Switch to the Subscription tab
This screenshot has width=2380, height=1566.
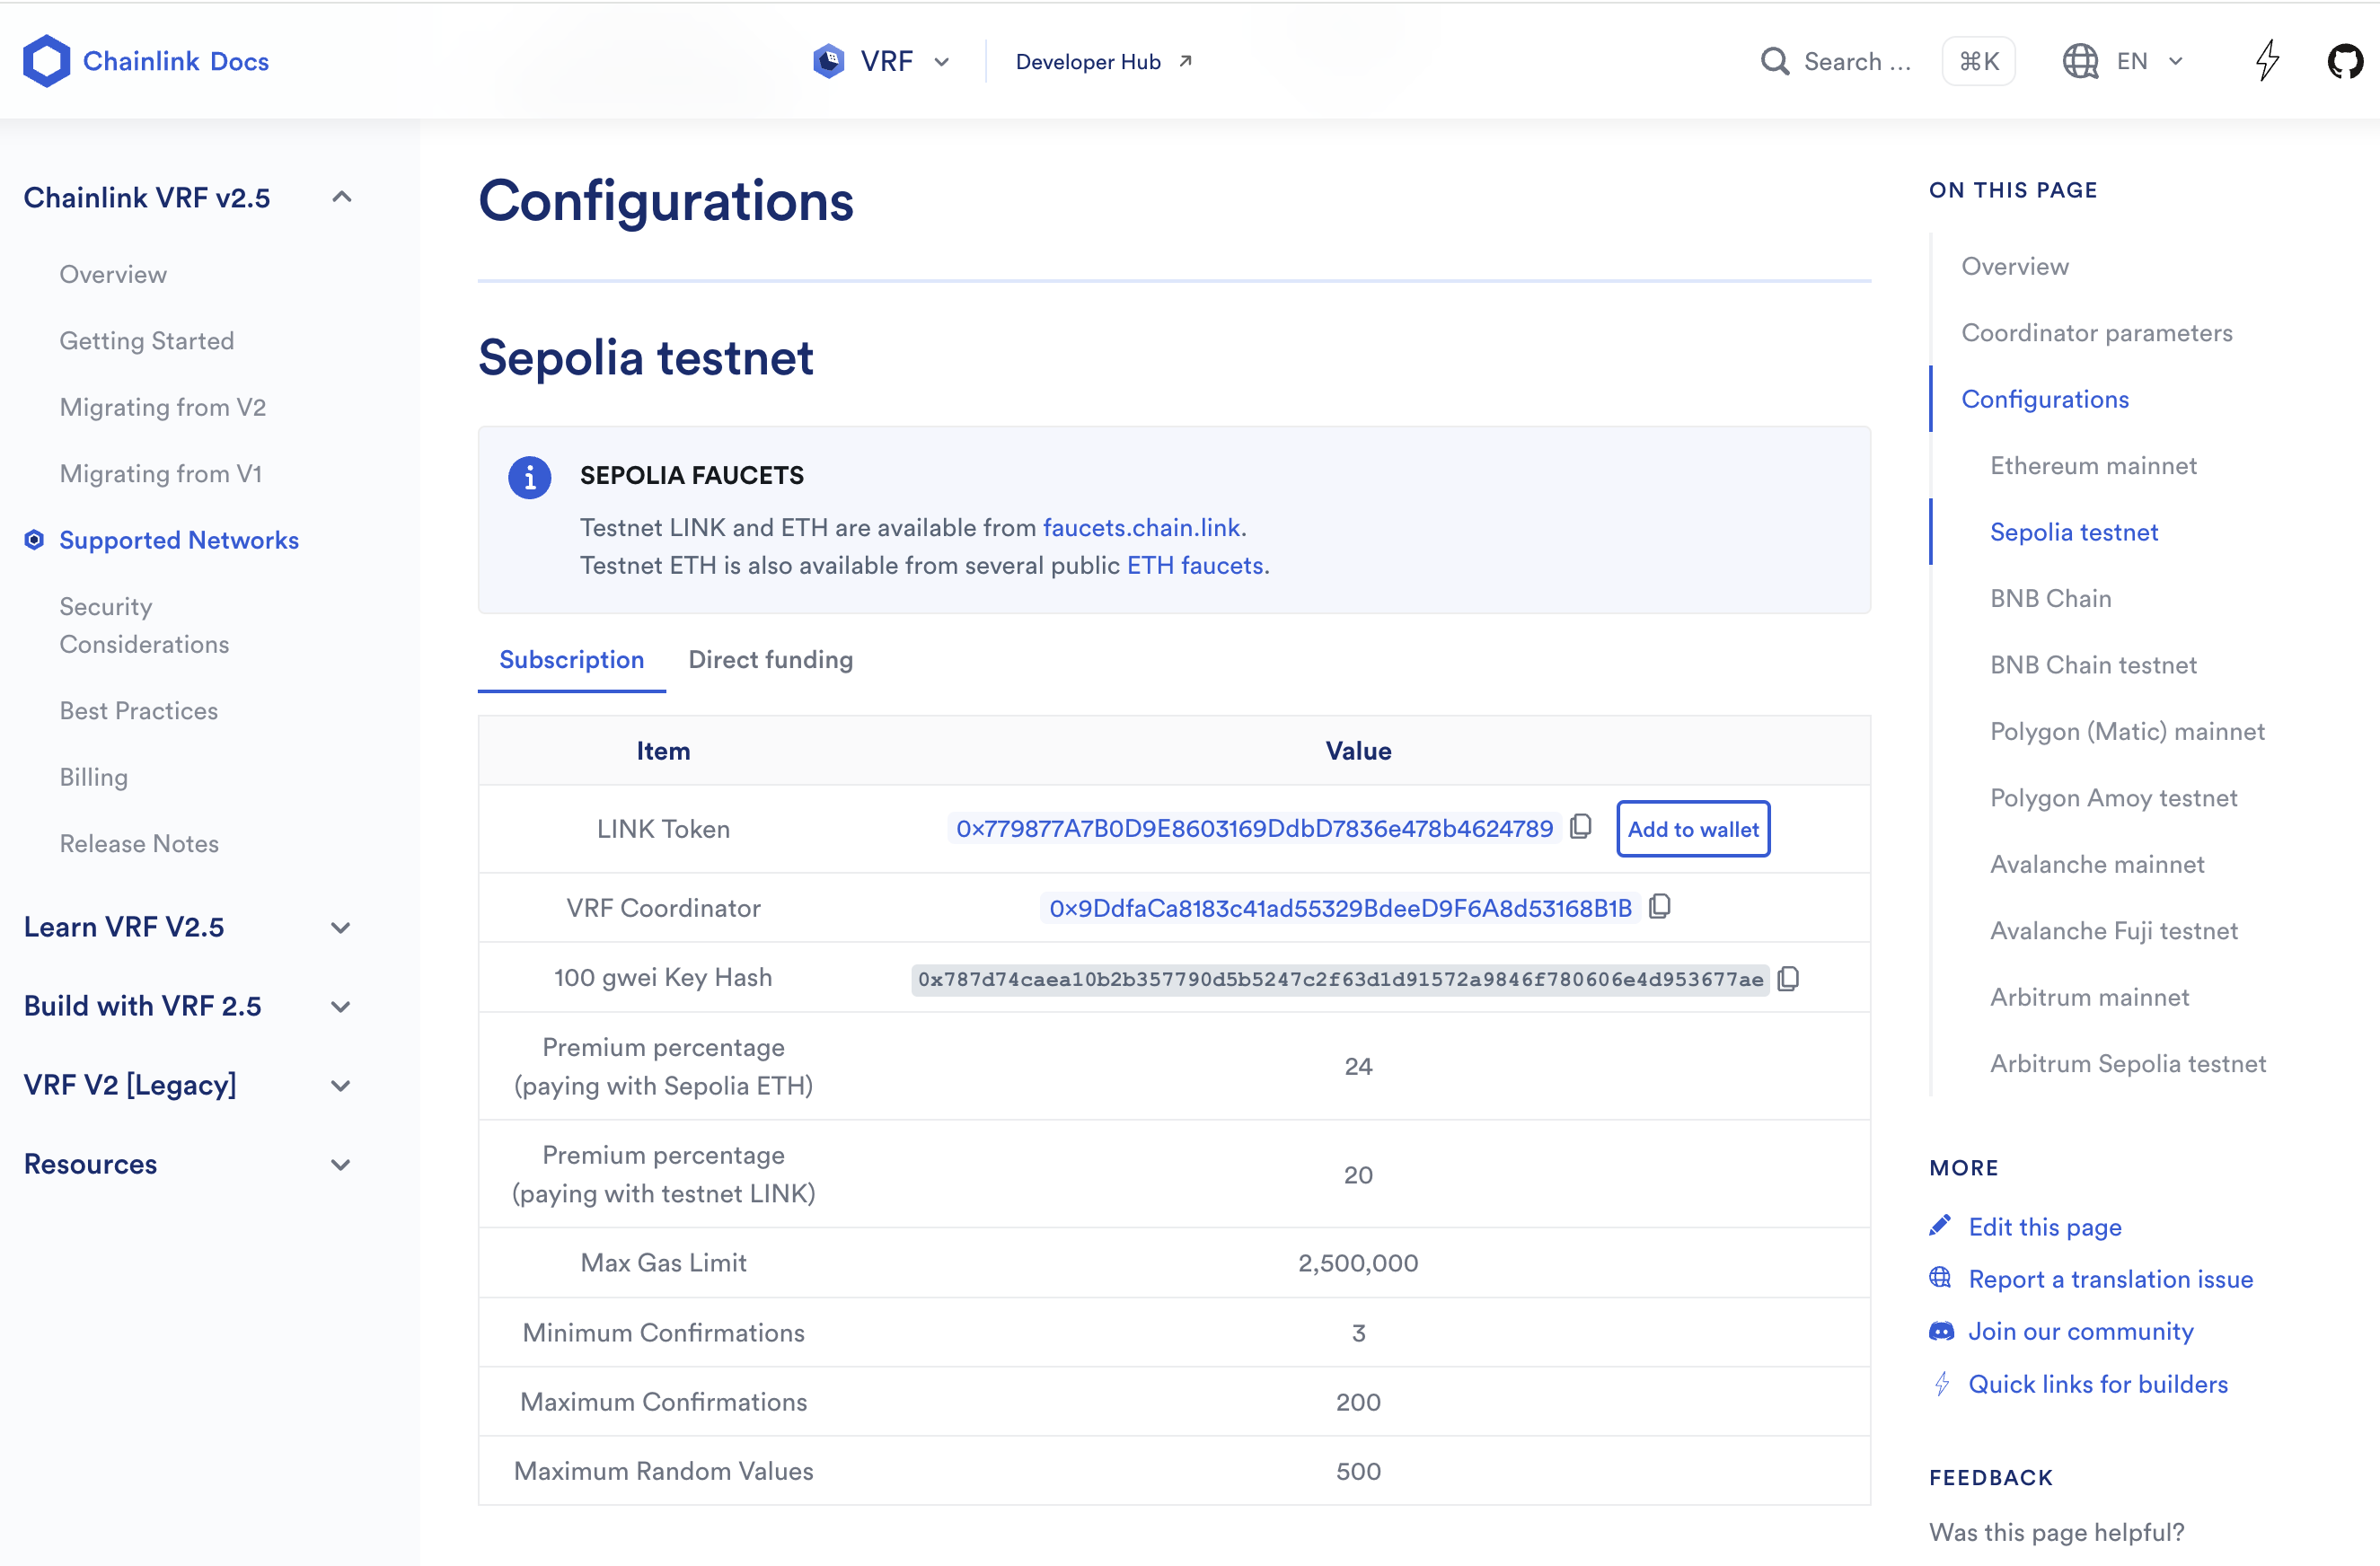(572, 660)
